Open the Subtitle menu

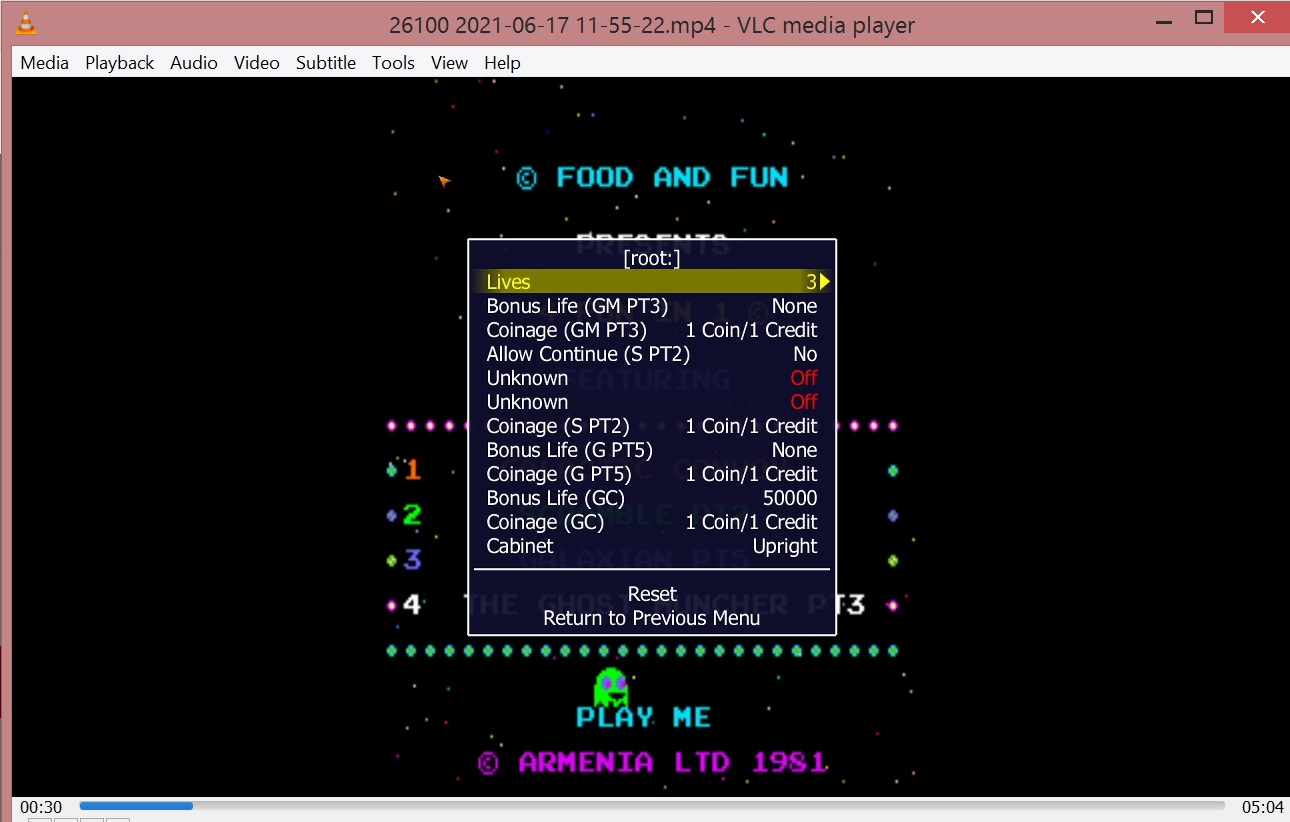pos(325,63)
